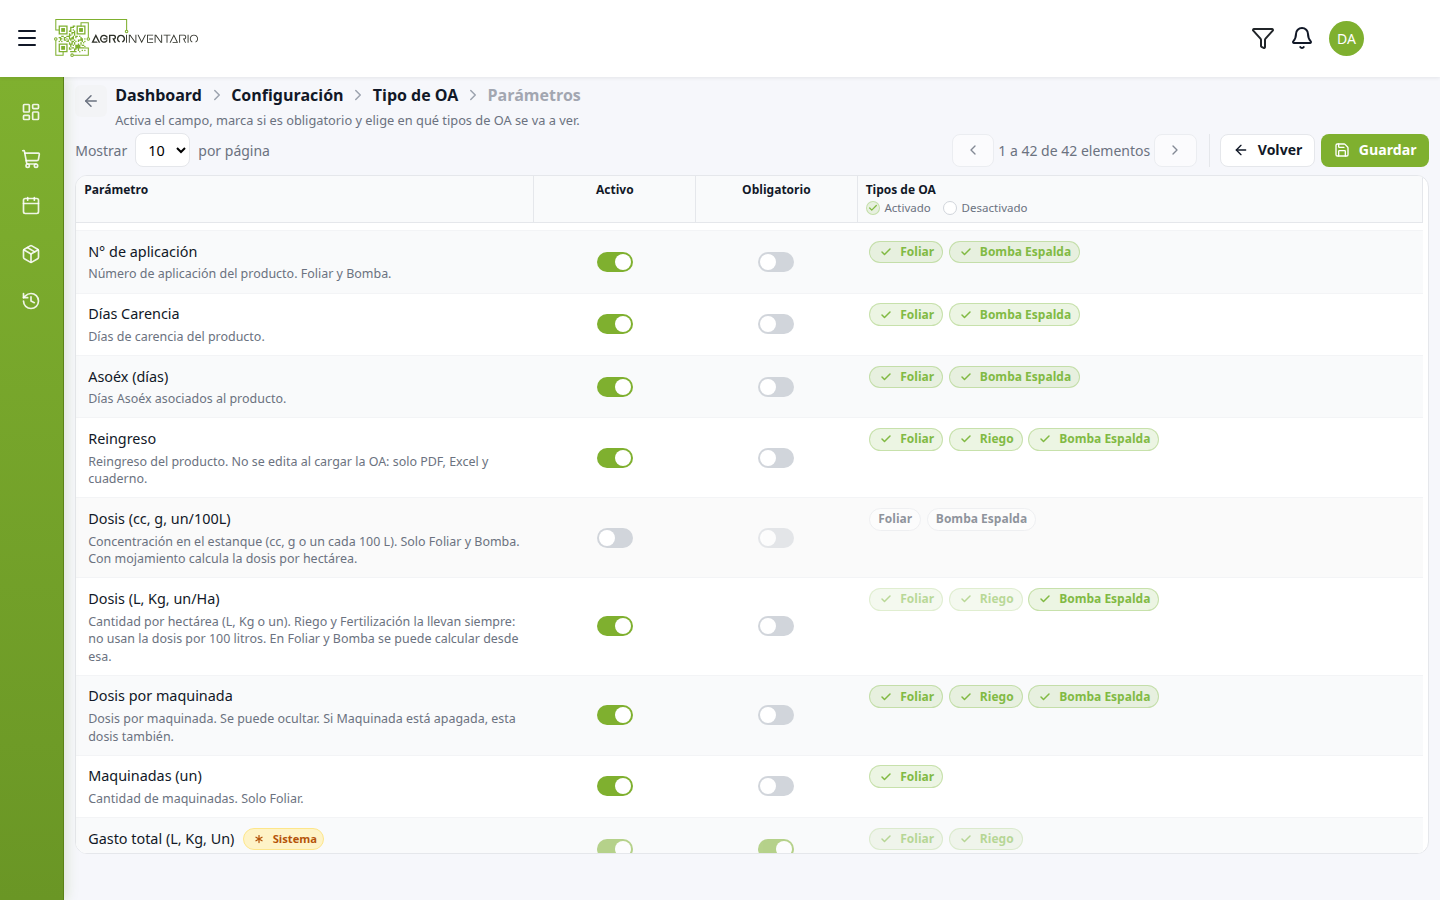Image resolution: width=1440 pixels, height=900 pixels.
Task: Open the calendar sidebar icon
Action: click(31, 206)
